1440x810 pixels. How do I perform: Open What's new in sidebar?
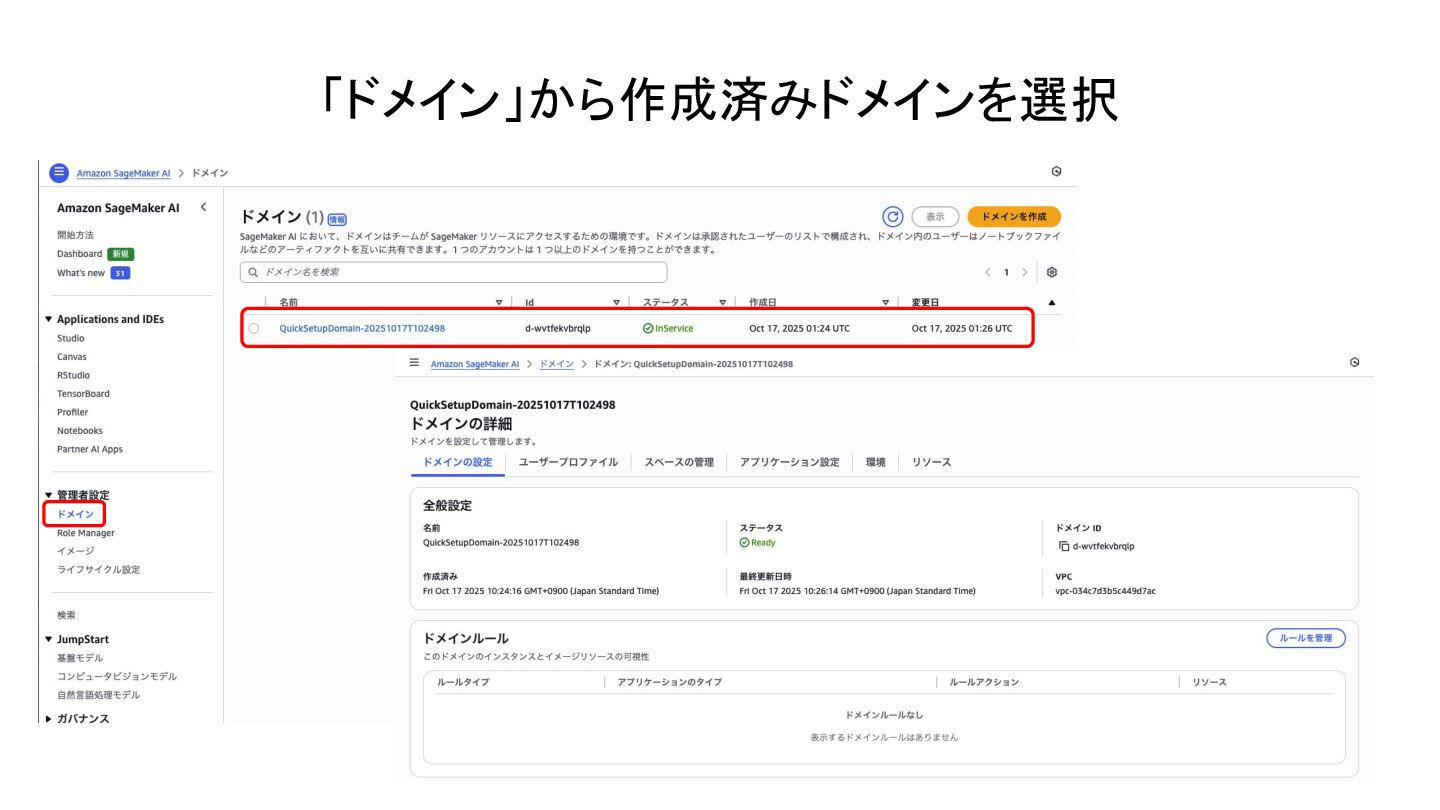81,273
